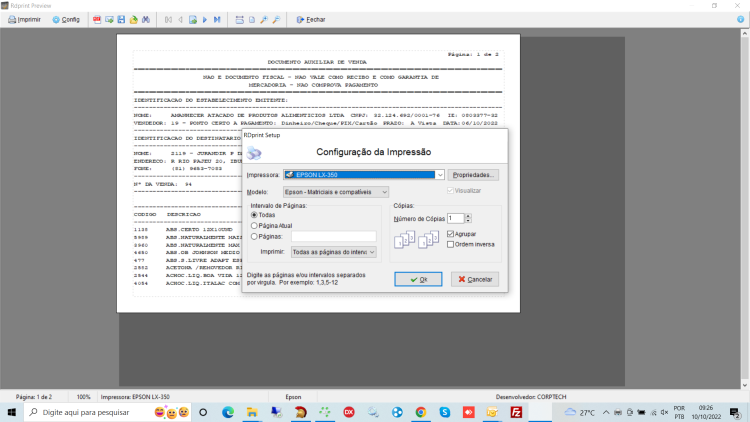Jump to last page icon
The image size is (750, 422).
coord(217,20)
